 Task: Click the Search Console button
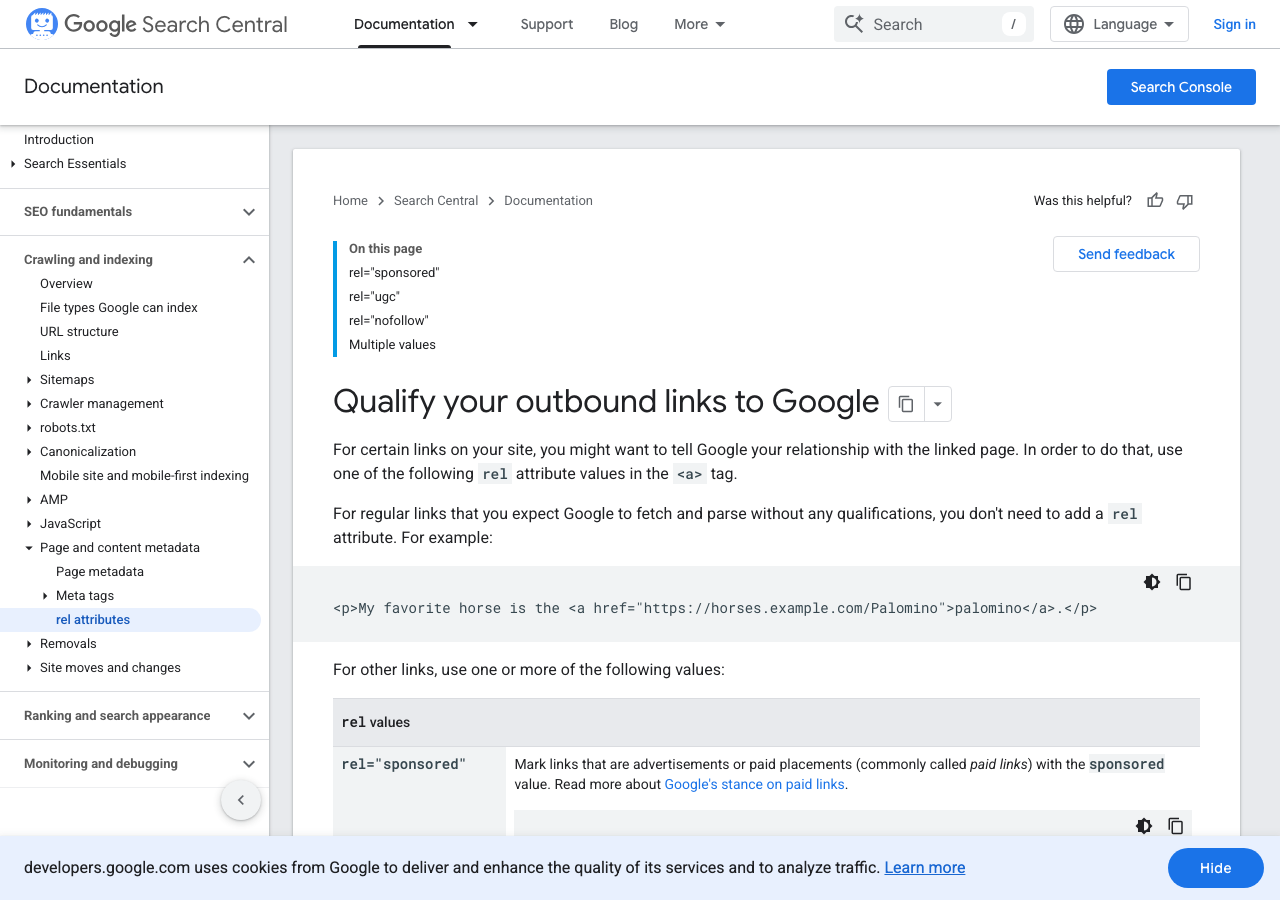(x=1181, y=87)
